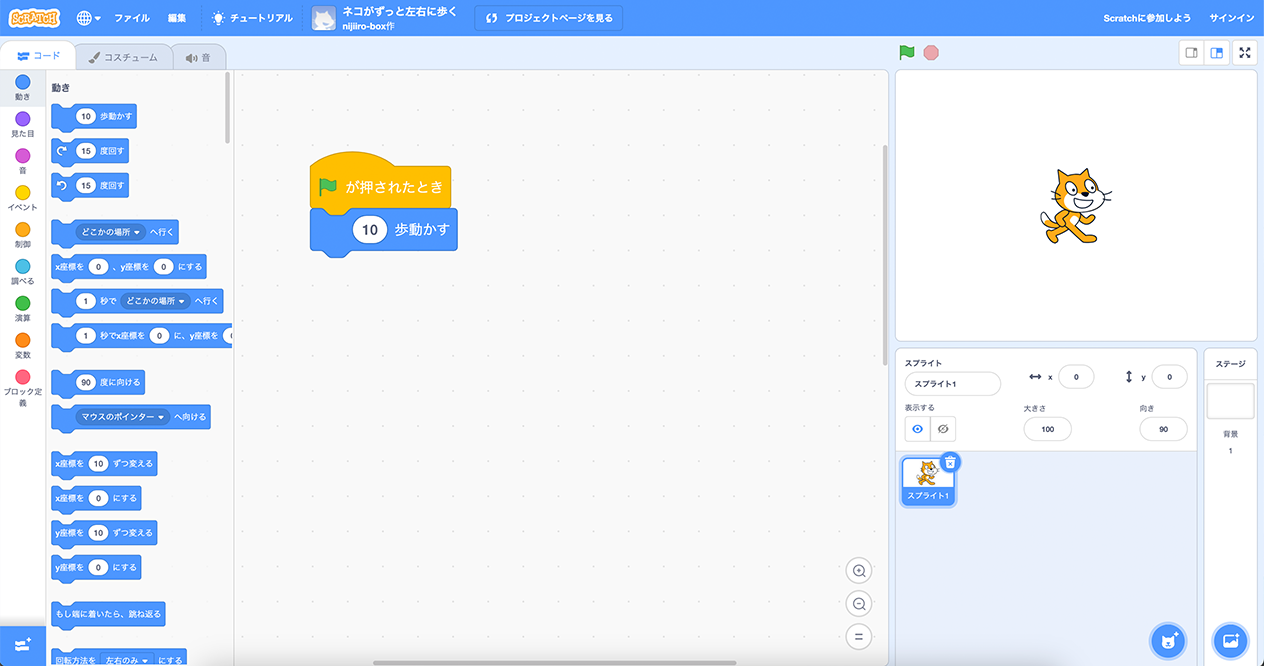Open the ファイル menu
The height and width of the screenshot is (666, 1264).
132,18
